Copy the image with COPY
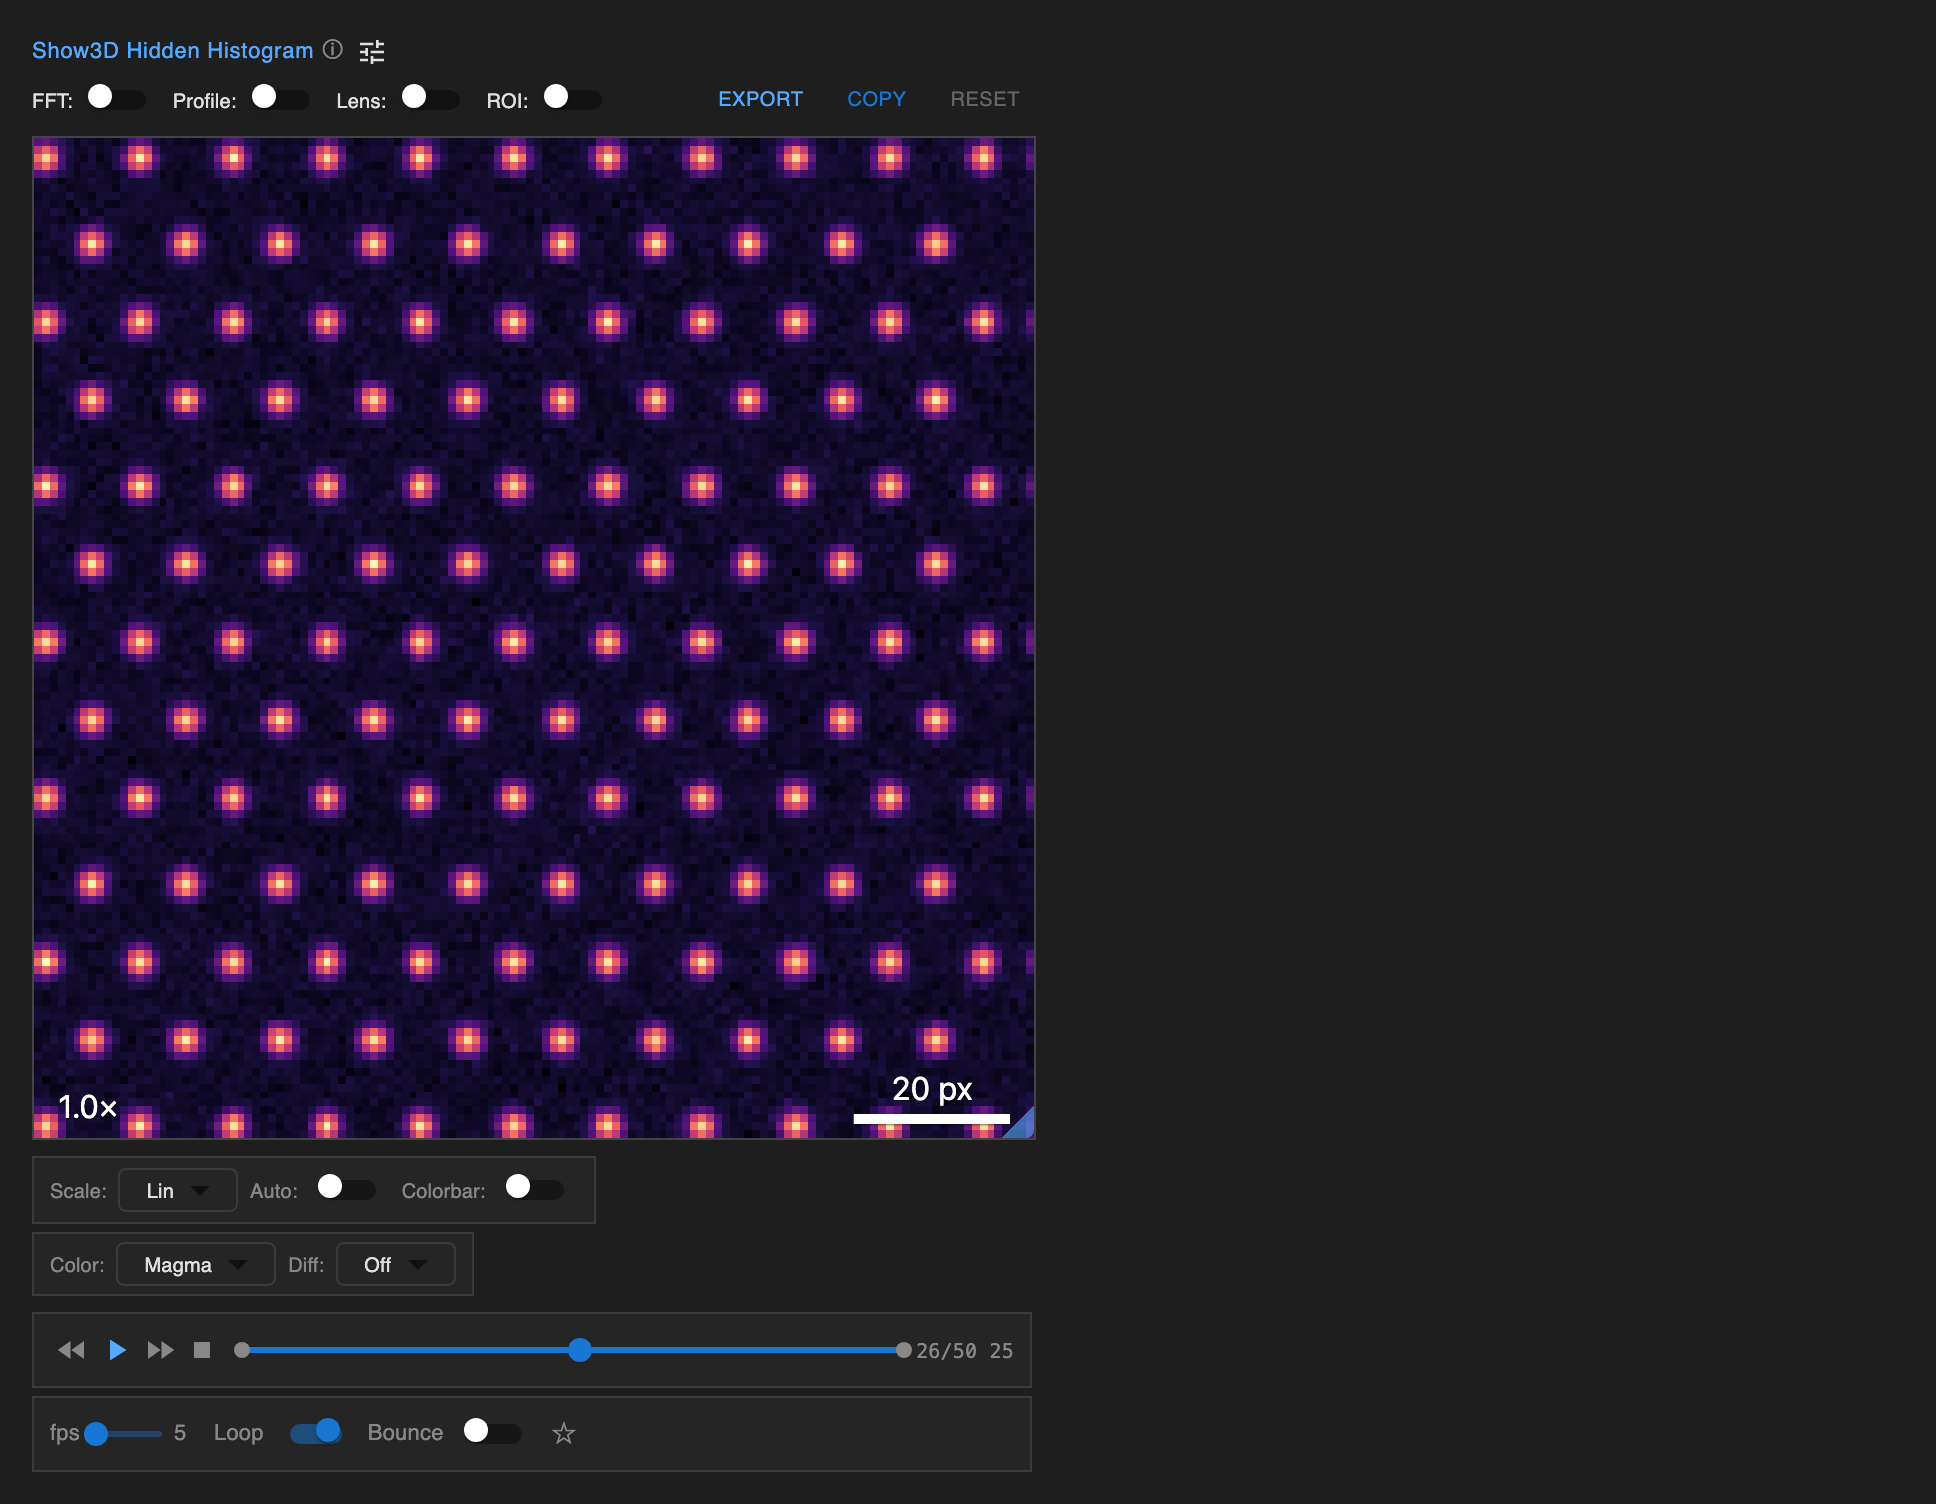The image size is (1936, 1506). click(875, 98)
